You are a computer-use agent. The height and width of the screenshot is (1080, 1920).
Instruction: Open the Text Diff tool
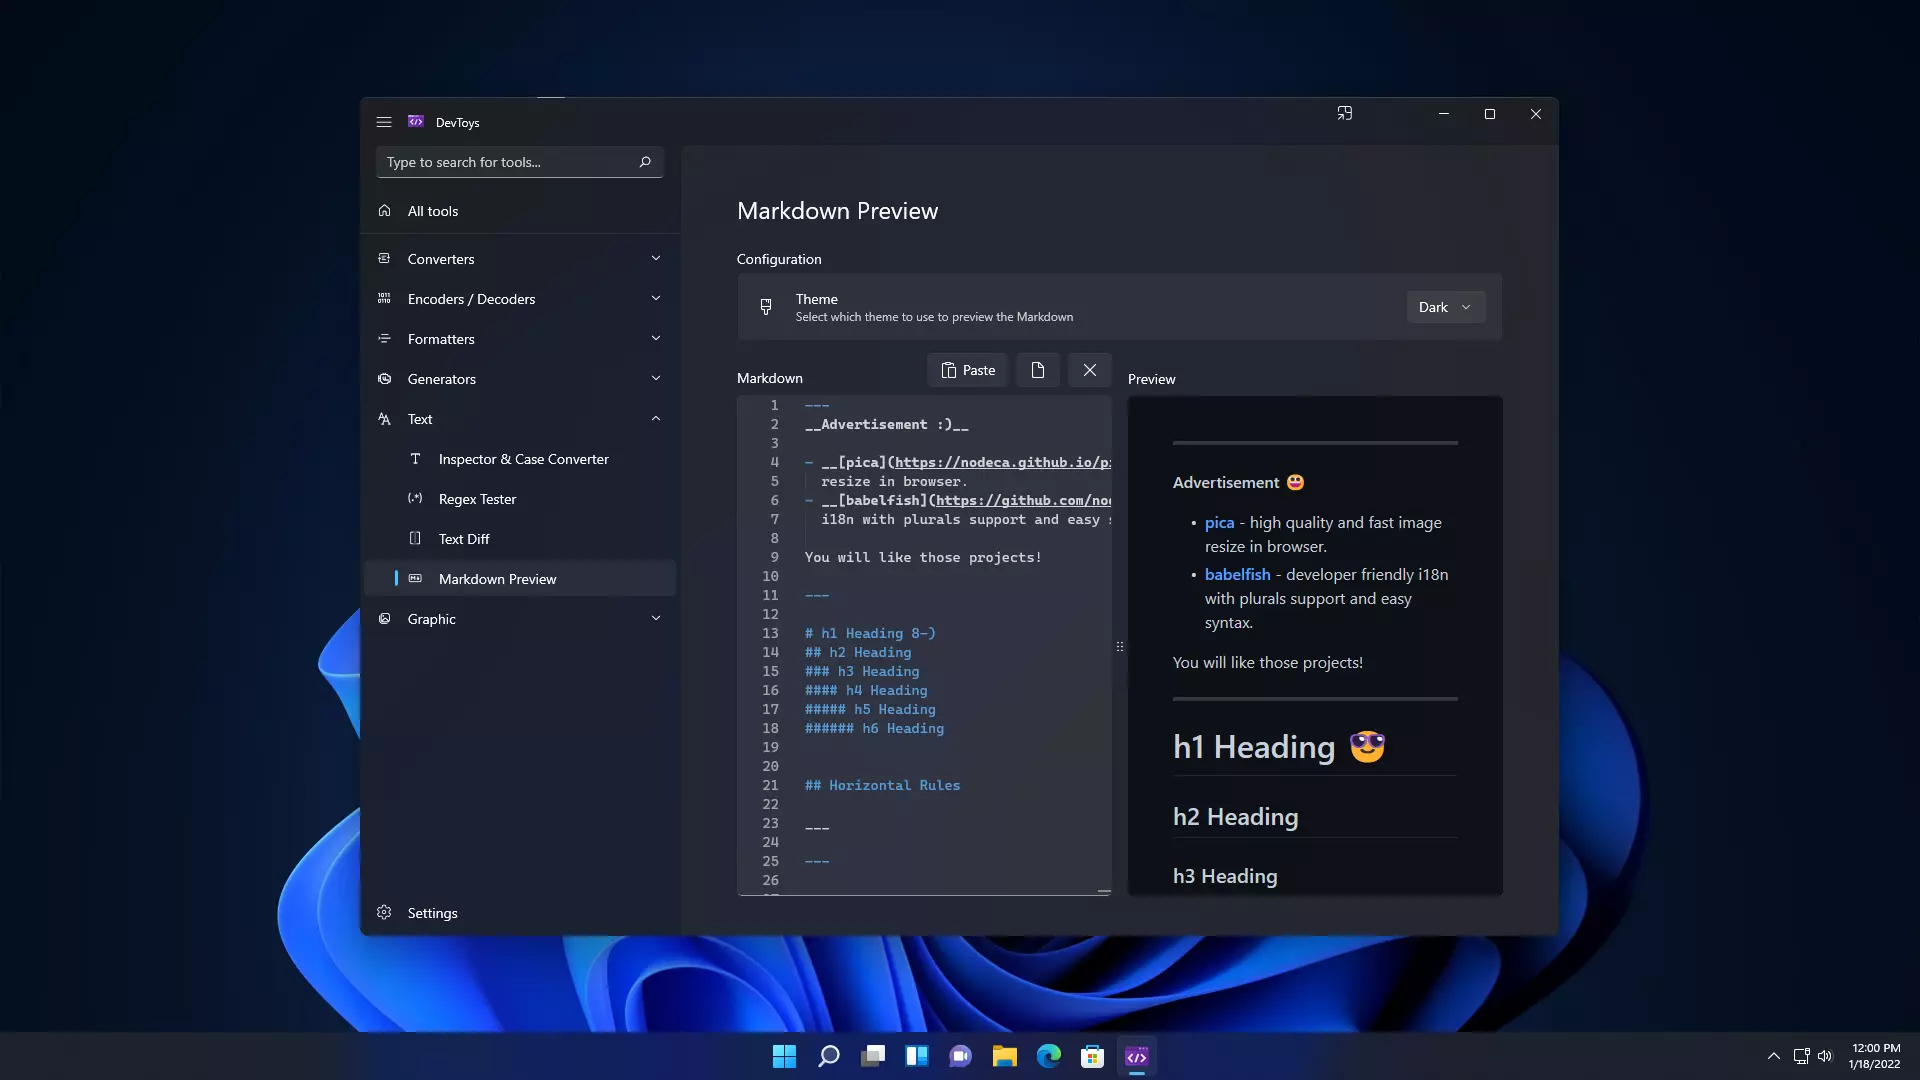[x=464, y=538]
